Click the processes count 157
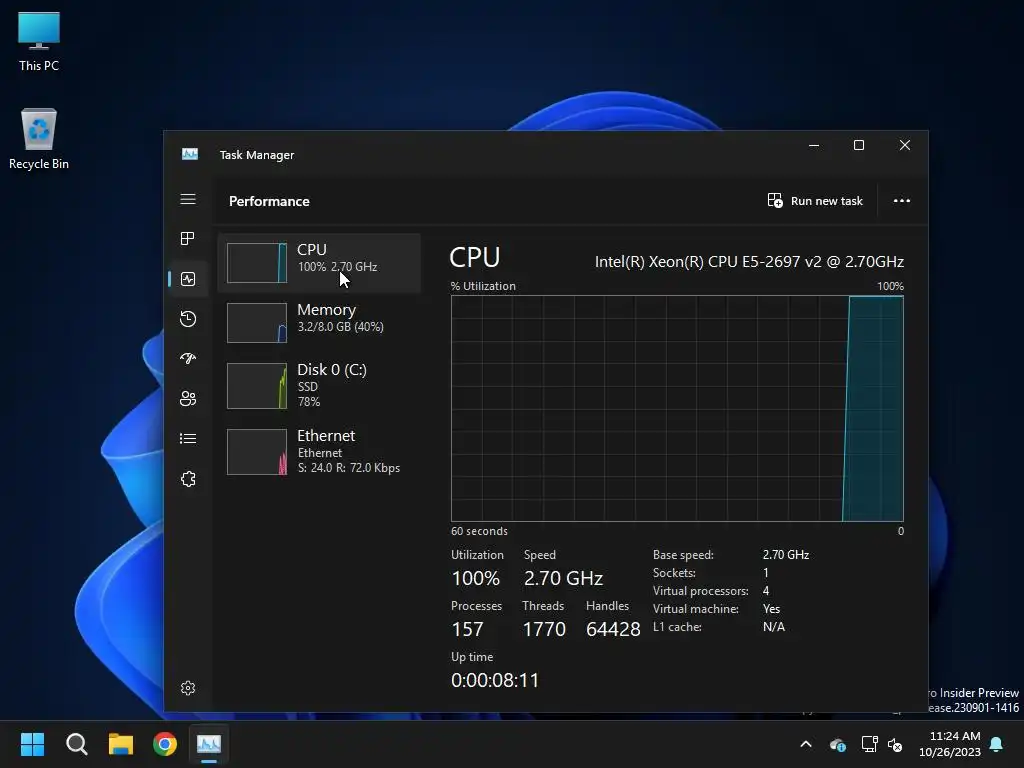Image resolution: width=1024 pixels, height=768 pixels. click(468, 629)
